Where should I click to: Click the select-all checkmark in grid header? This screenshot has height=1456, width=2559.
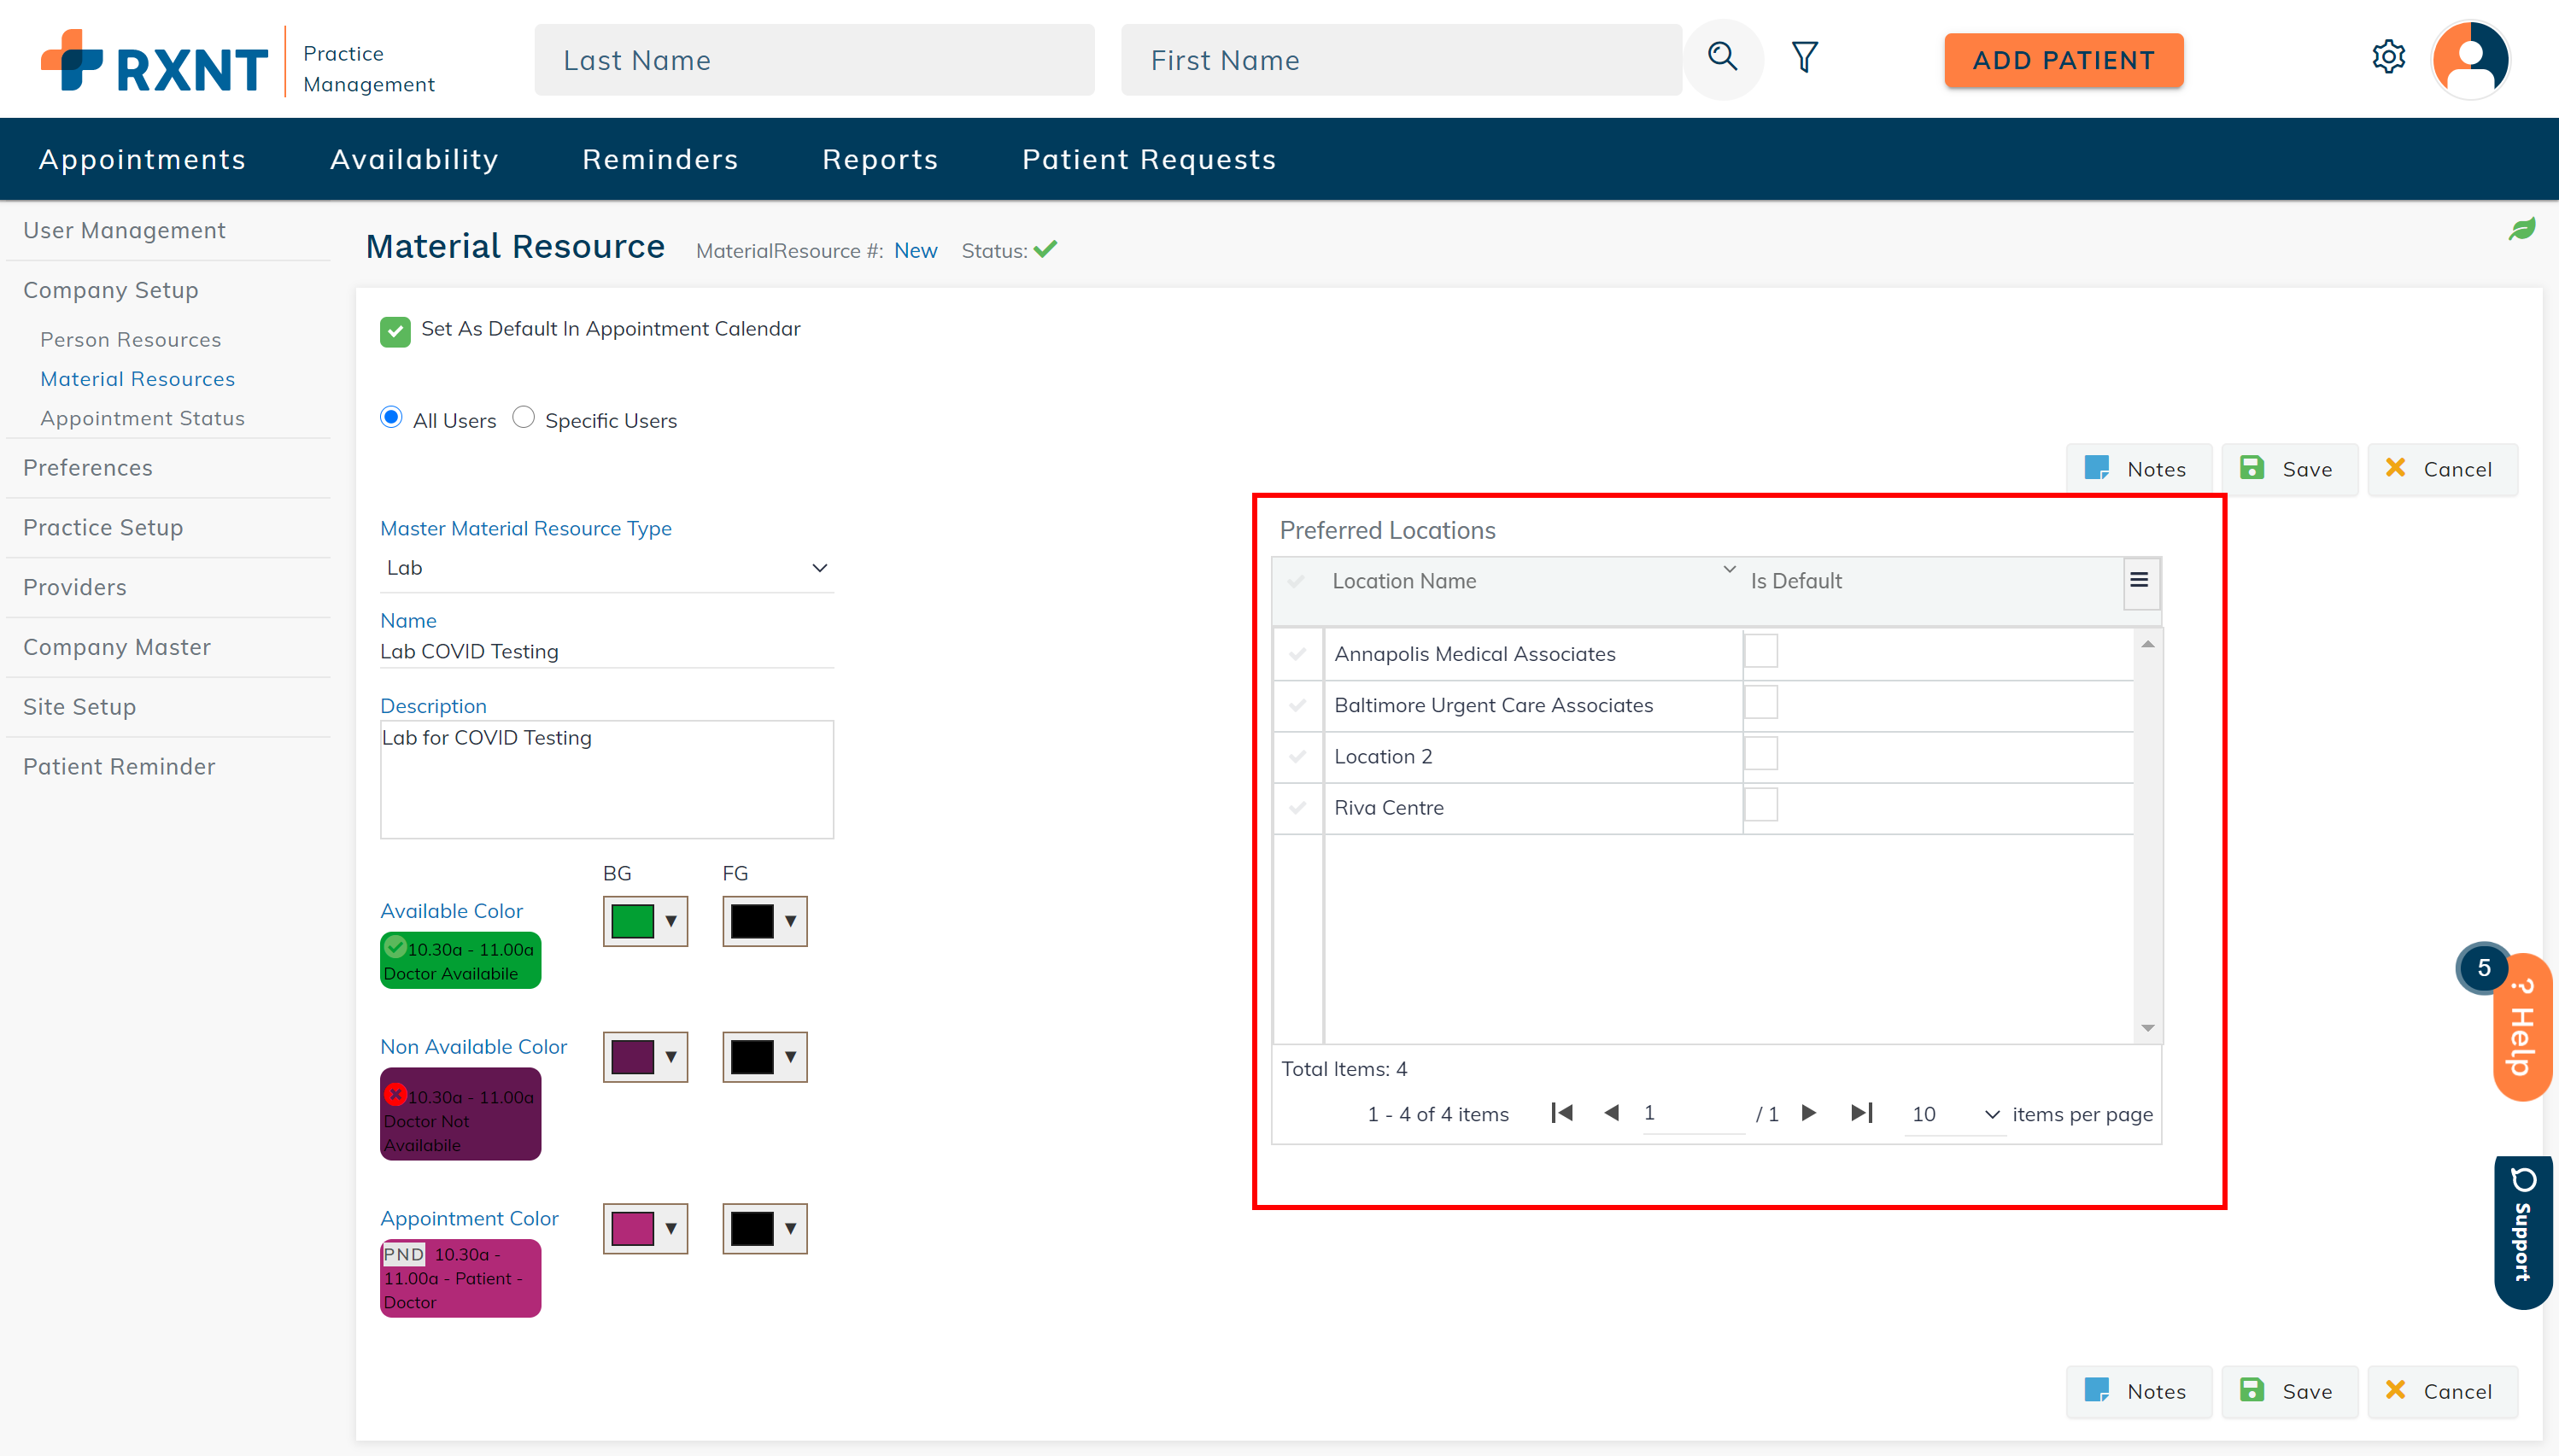(x=1296, y=581)
